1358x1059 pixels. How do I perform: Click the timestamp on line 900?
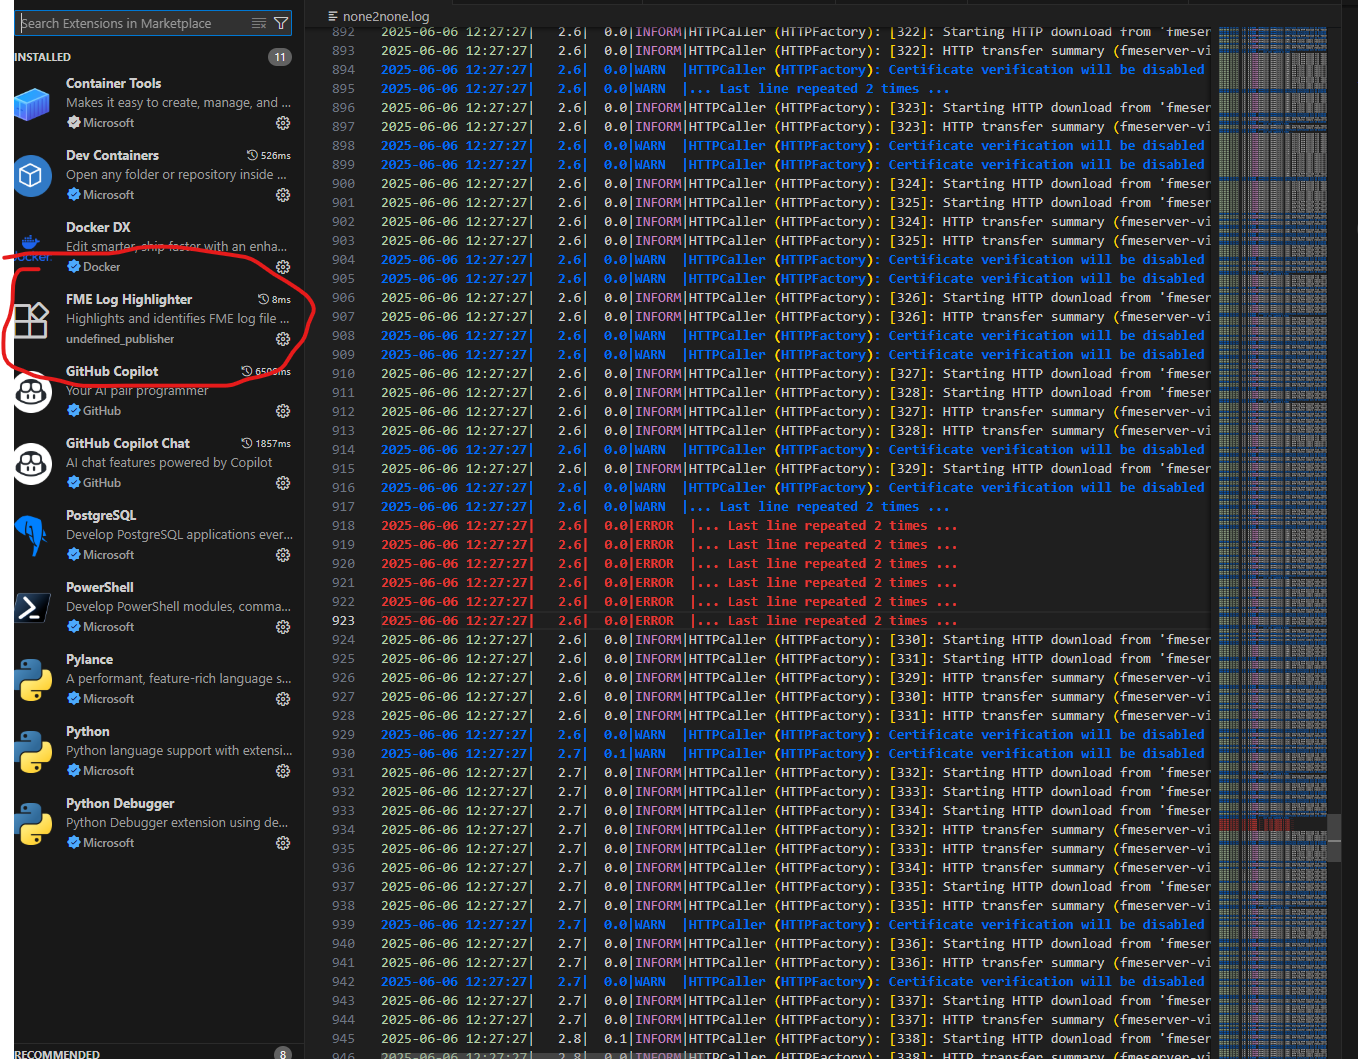click(x=454, y=184)
